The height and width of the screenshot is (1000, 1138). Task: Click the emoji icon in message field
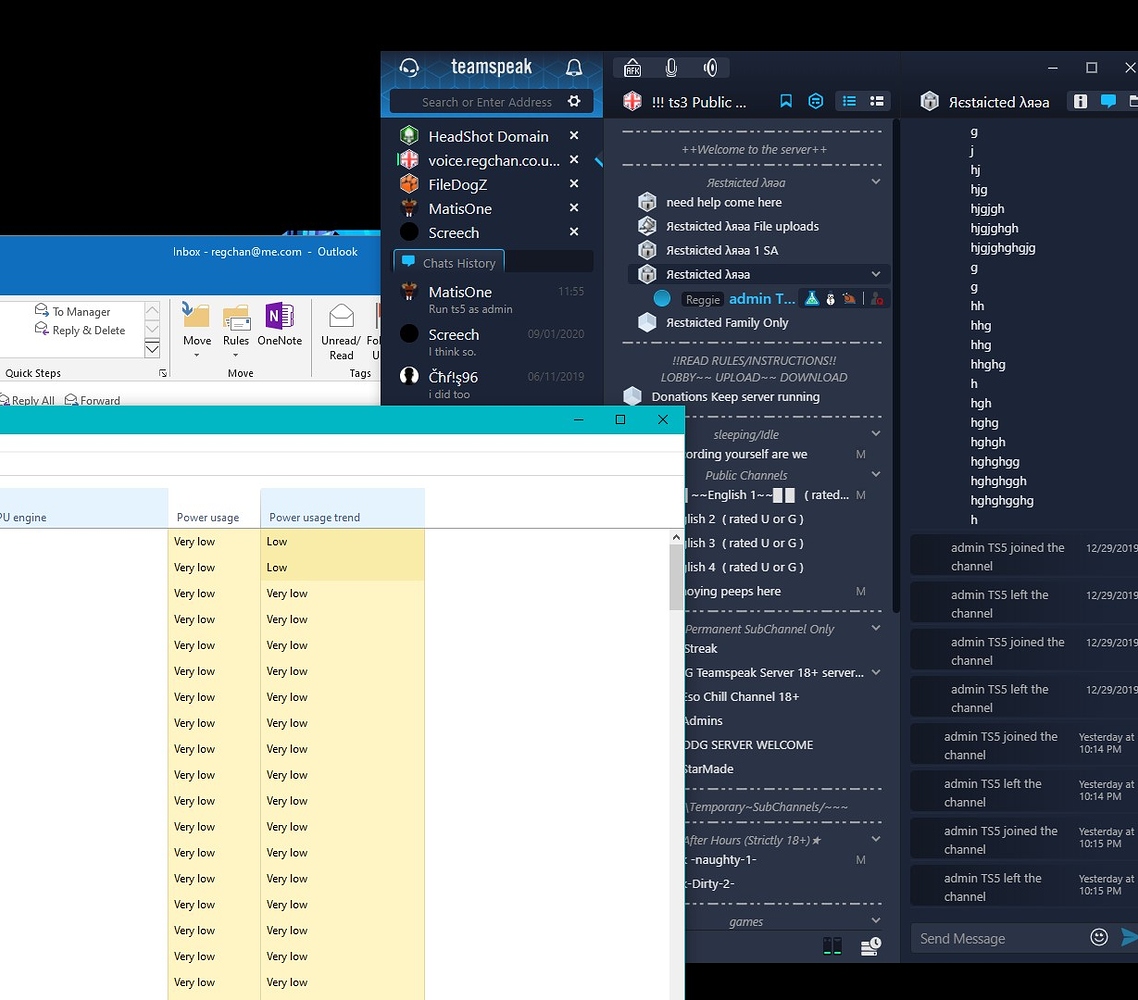click(1099, 937)
